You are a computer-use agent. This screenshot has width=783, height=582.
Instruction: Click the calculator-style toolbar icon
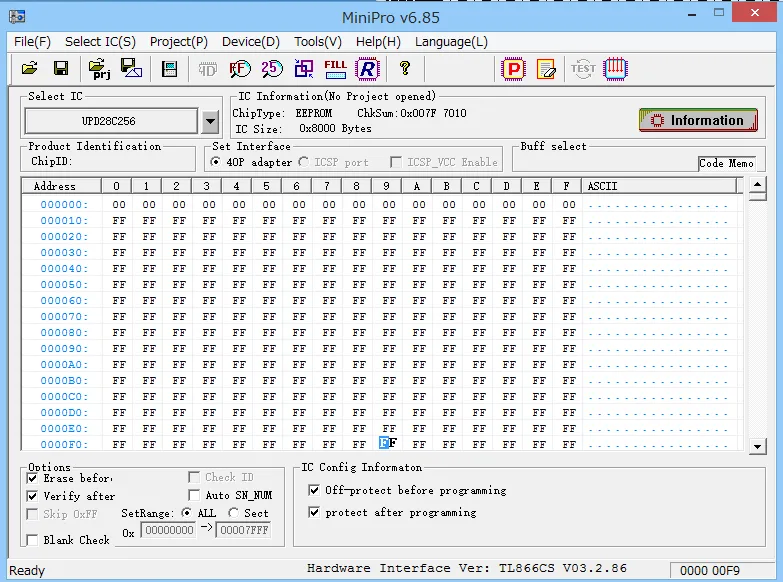[x=170, y=68]
